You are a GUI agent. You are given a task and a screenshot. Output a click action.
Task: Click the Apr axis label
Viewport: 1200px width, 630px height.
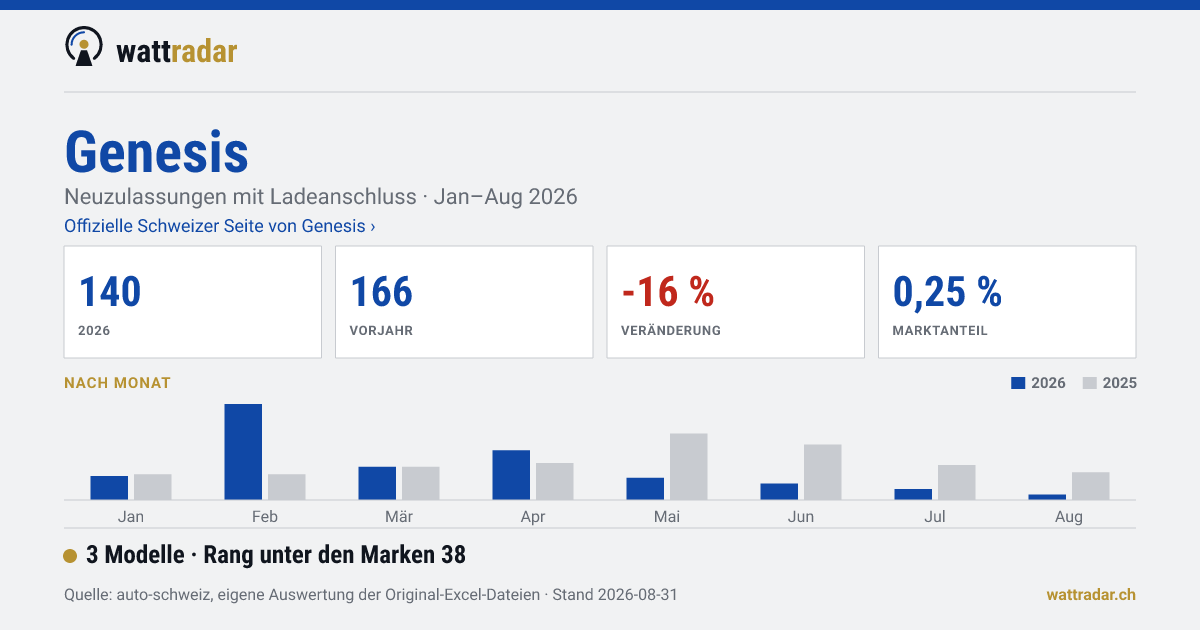pyautogui.click(x=533, y=517)
